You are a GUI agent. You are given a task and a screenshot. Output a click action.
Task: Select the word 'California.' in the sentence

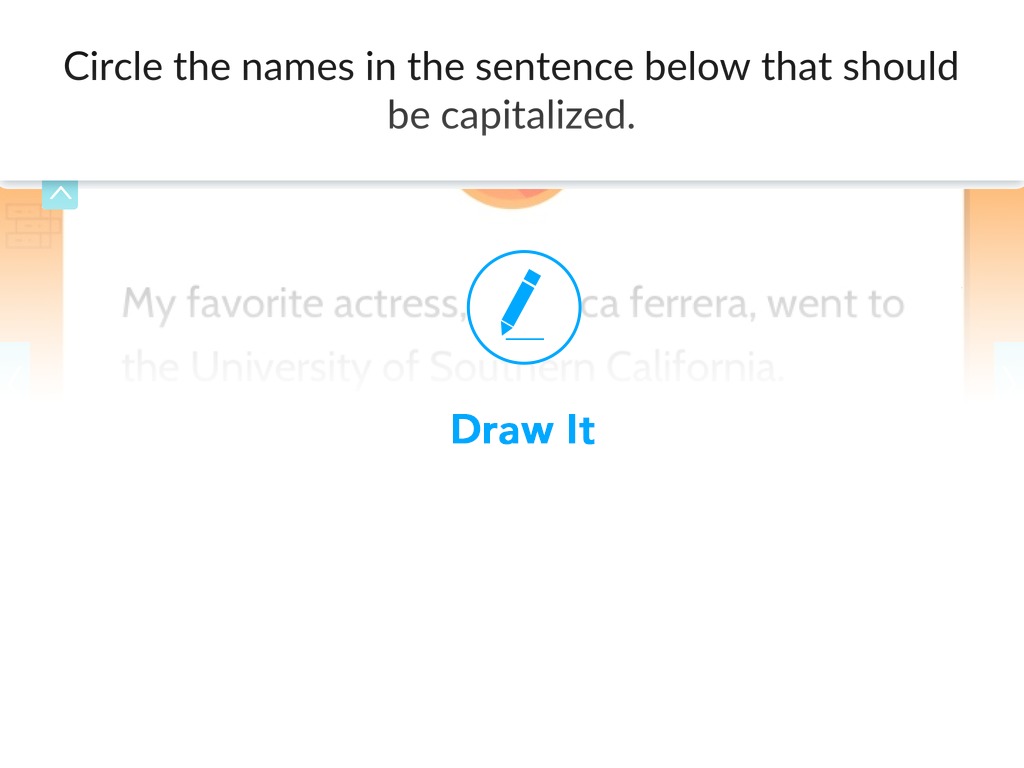(695, 366)
